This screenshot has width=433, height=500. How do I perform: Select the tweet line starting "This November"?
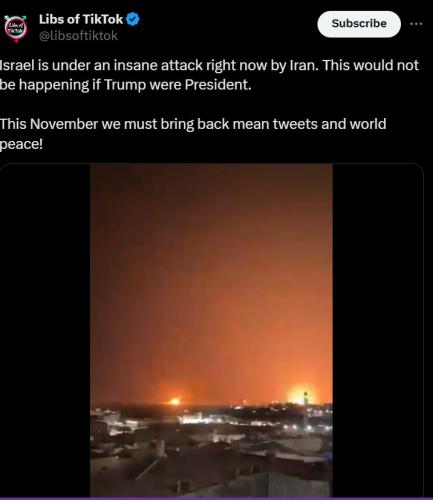tap(193, 134)
